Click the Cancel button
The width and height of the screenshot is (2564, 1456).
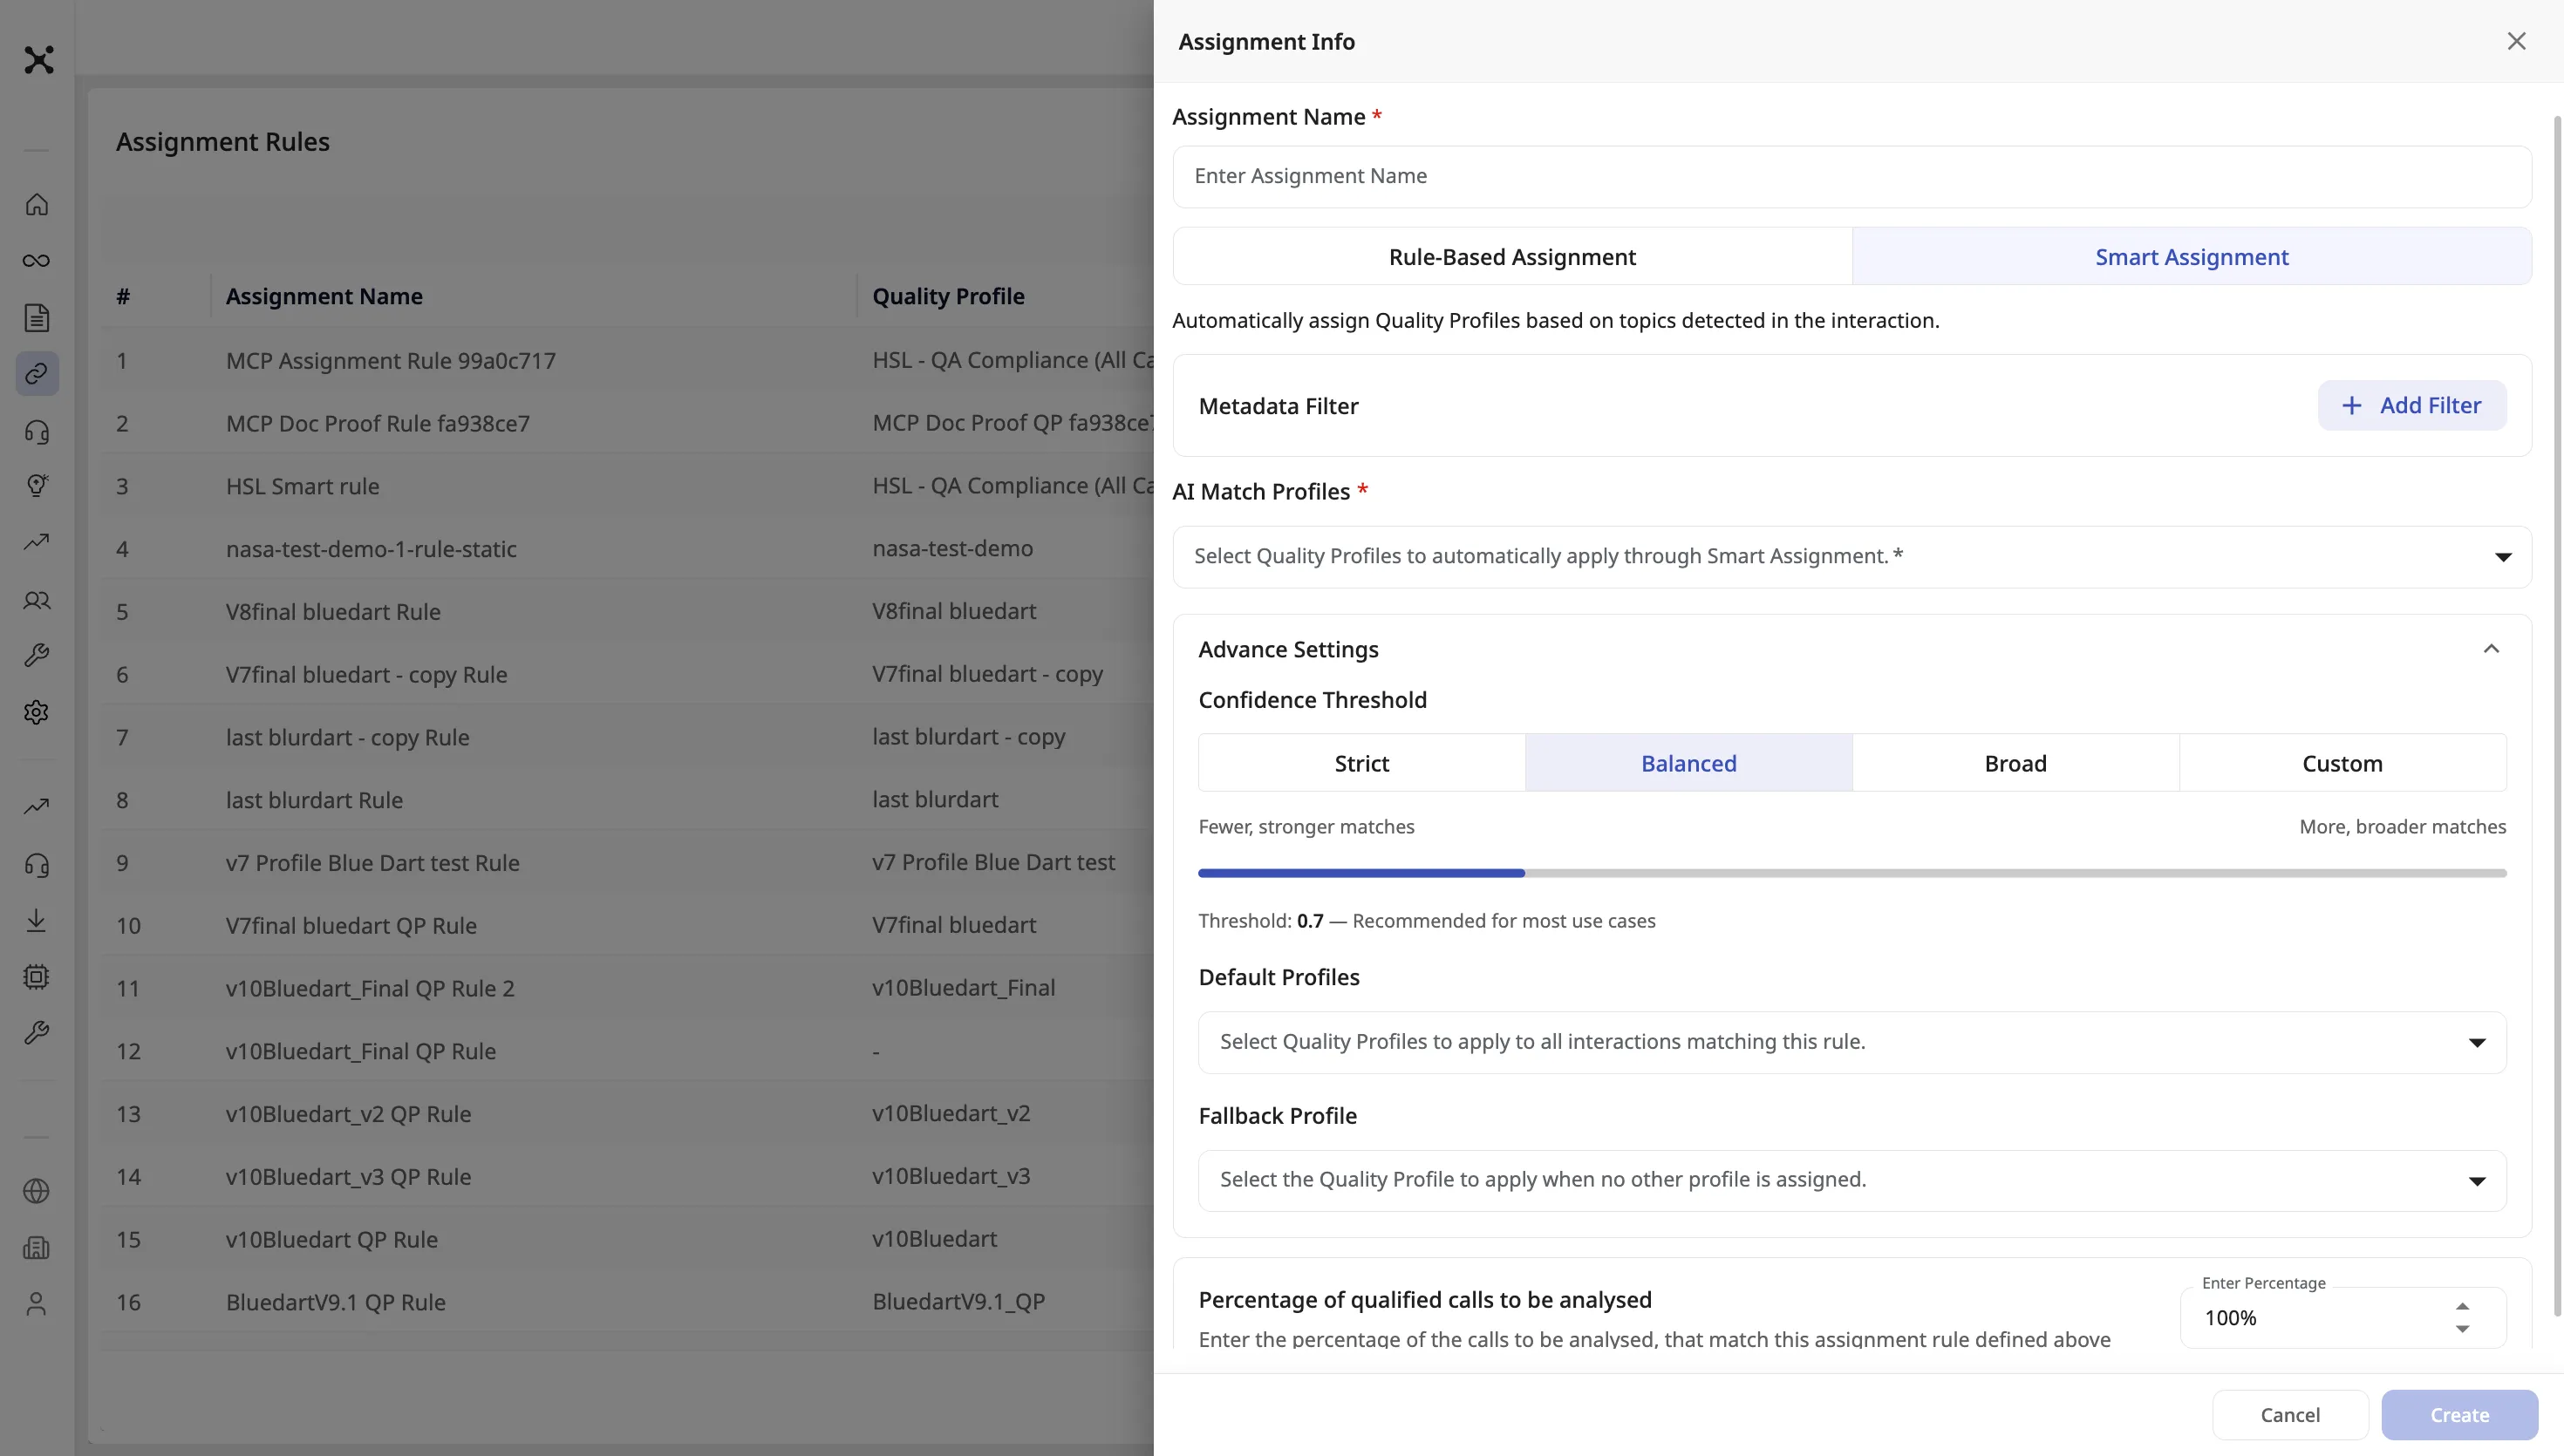tap(2290, 1415)
